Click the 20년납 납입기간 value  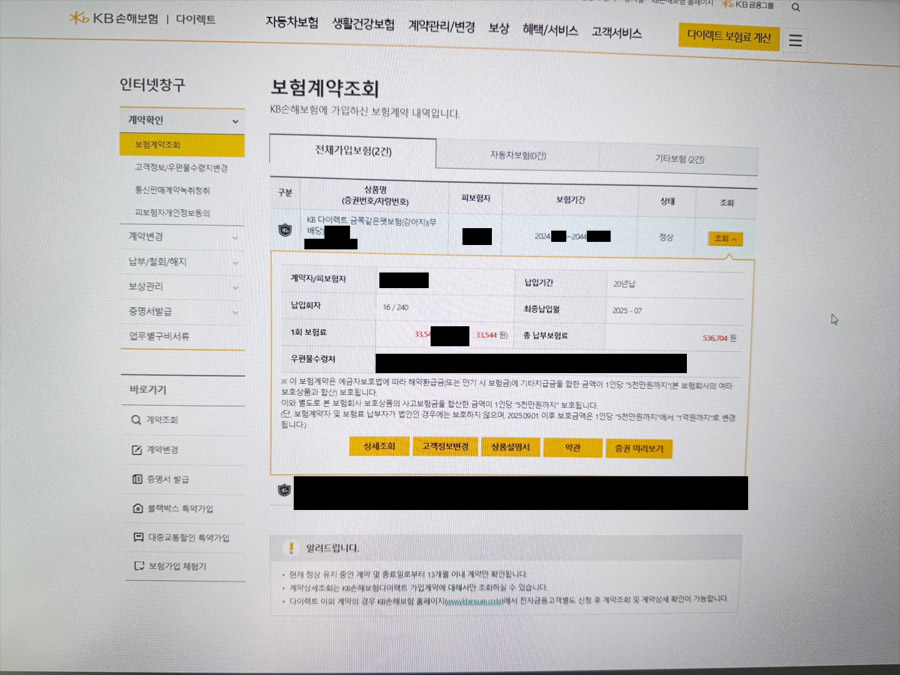point(624,284)
